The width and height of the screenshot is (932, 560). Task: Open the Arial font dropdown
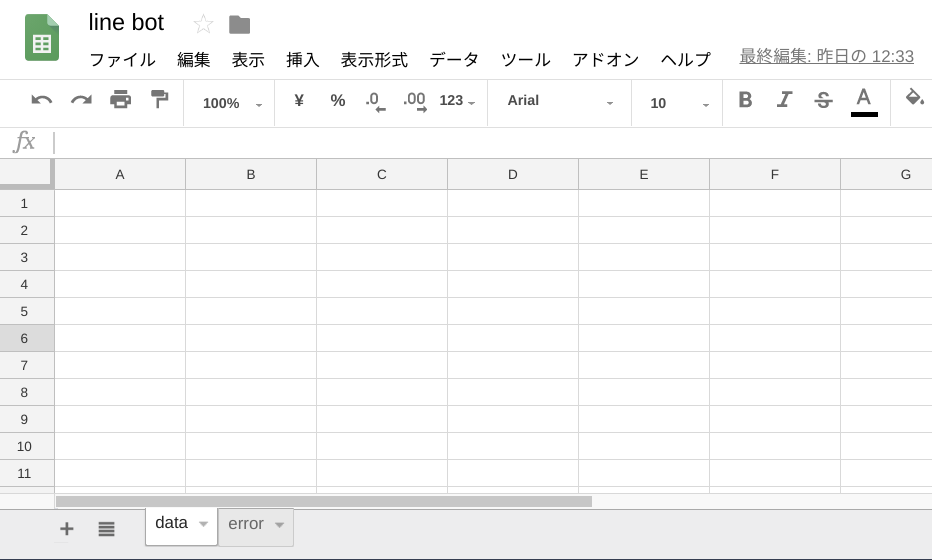559,102
